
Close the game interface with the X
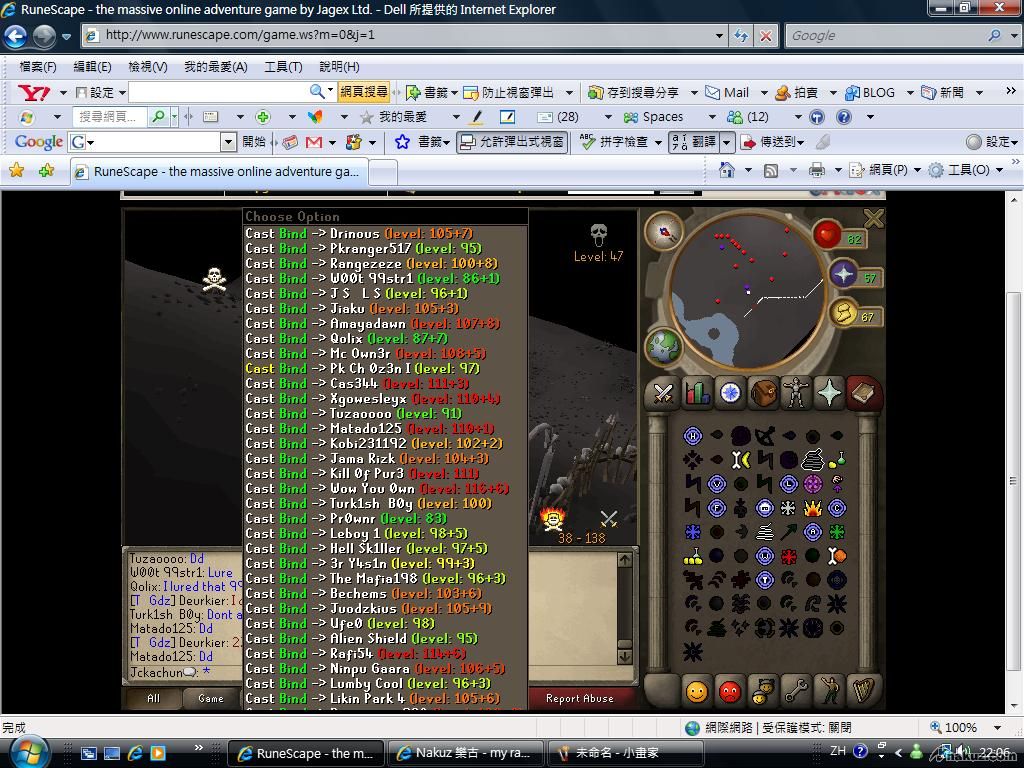click(874, 219)
